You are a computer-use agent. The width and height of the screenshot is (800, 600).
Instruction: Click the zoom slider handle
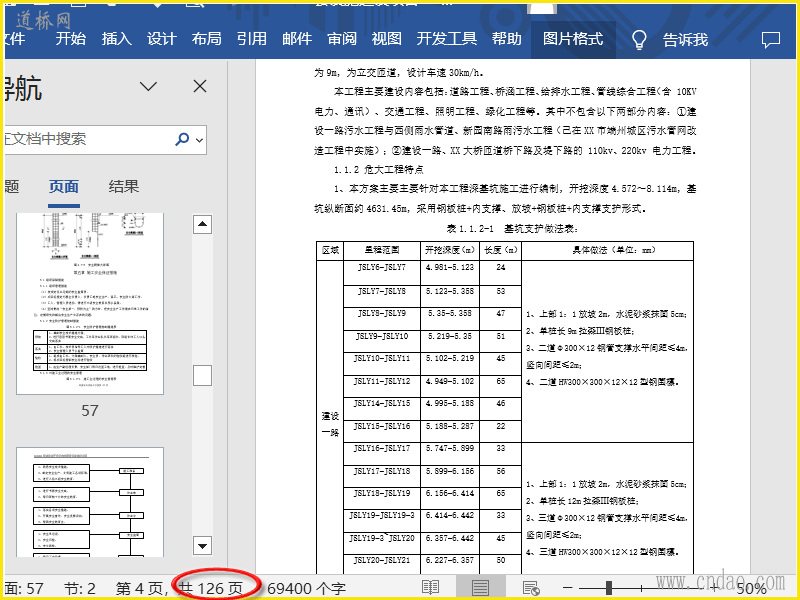click(609, 588)
